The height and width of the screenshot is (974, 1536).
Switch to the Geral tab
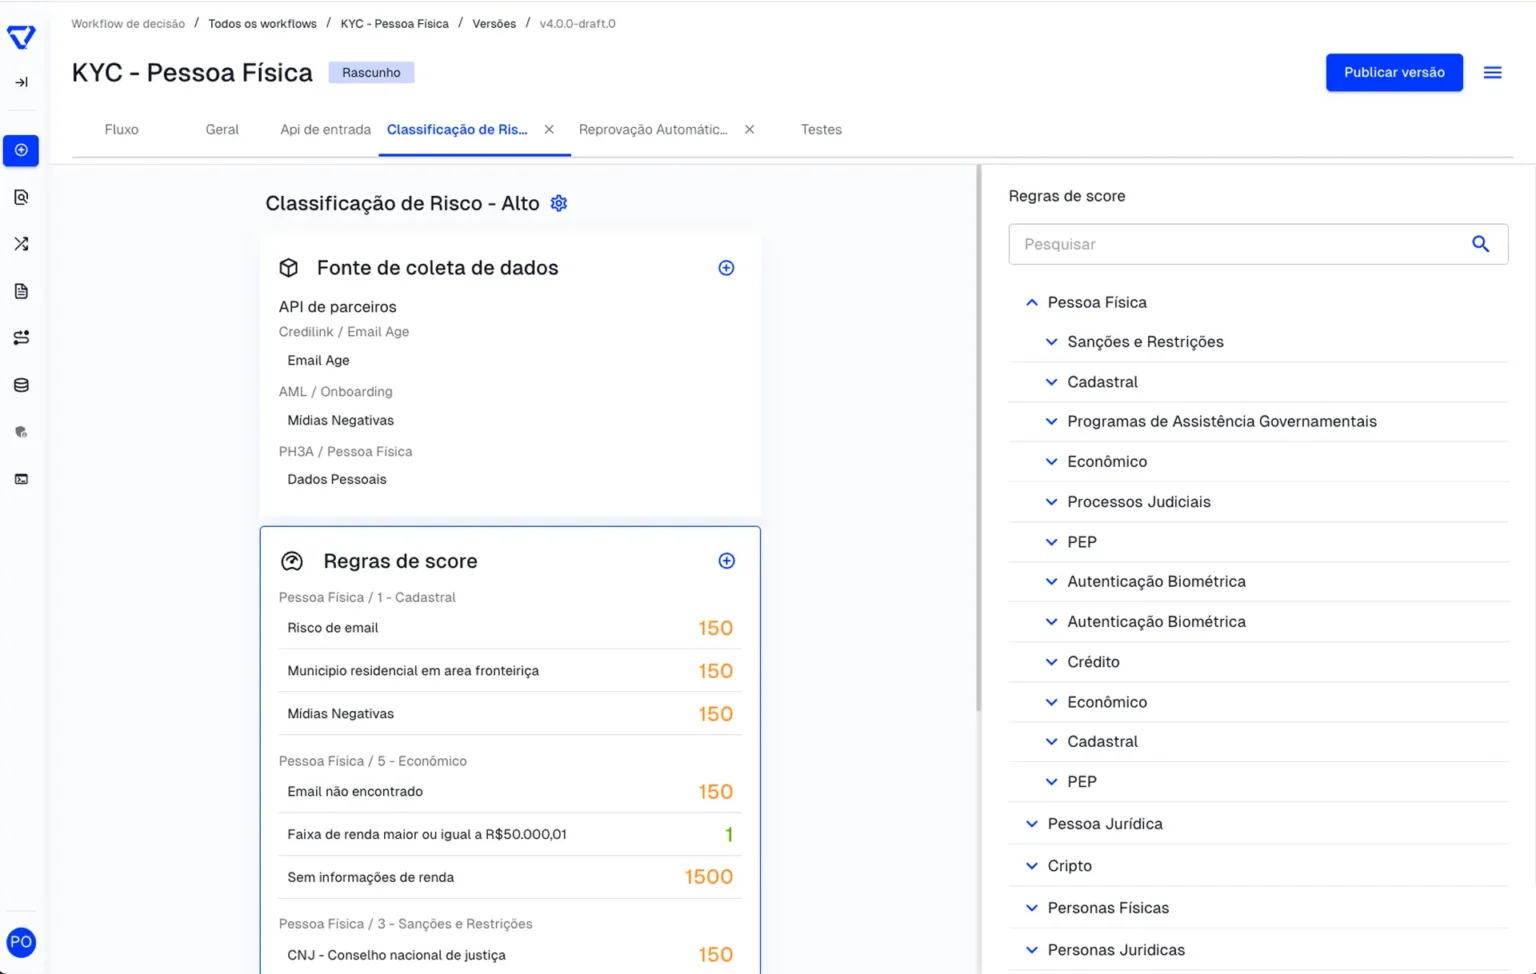222,130
